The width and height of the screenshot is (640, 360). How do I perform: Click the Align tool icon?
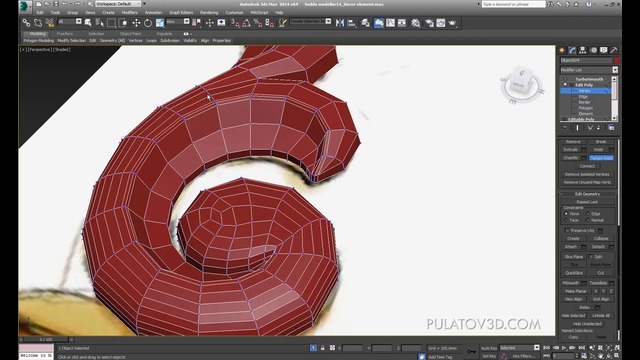point(351,23)
